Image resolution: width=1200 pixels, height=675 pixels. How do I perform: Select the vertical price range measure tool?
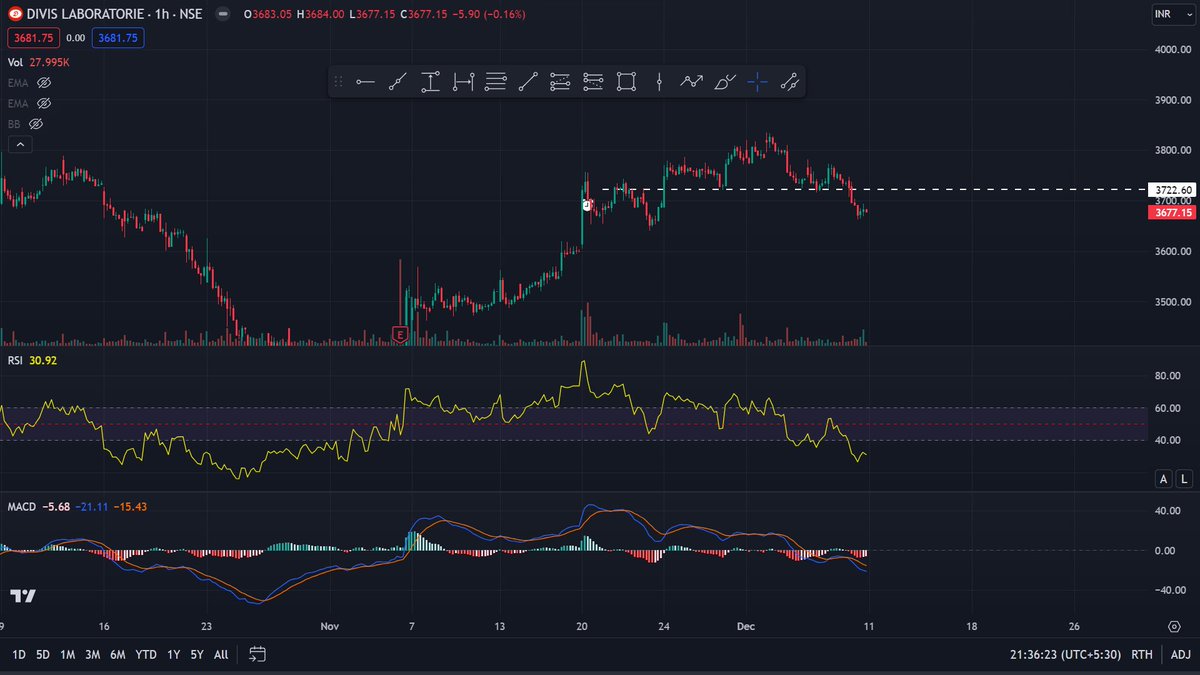tap(430, 82)
